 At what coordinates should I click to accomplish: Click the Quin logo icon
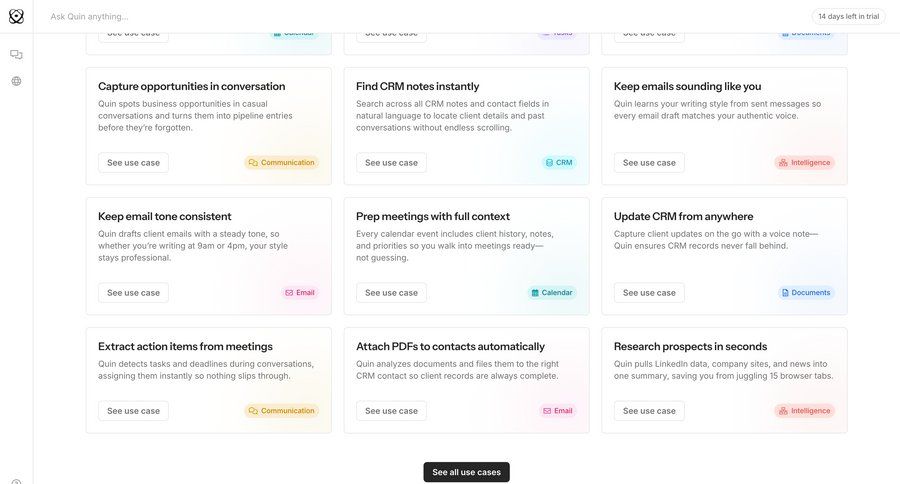click(x=16, y=16)
